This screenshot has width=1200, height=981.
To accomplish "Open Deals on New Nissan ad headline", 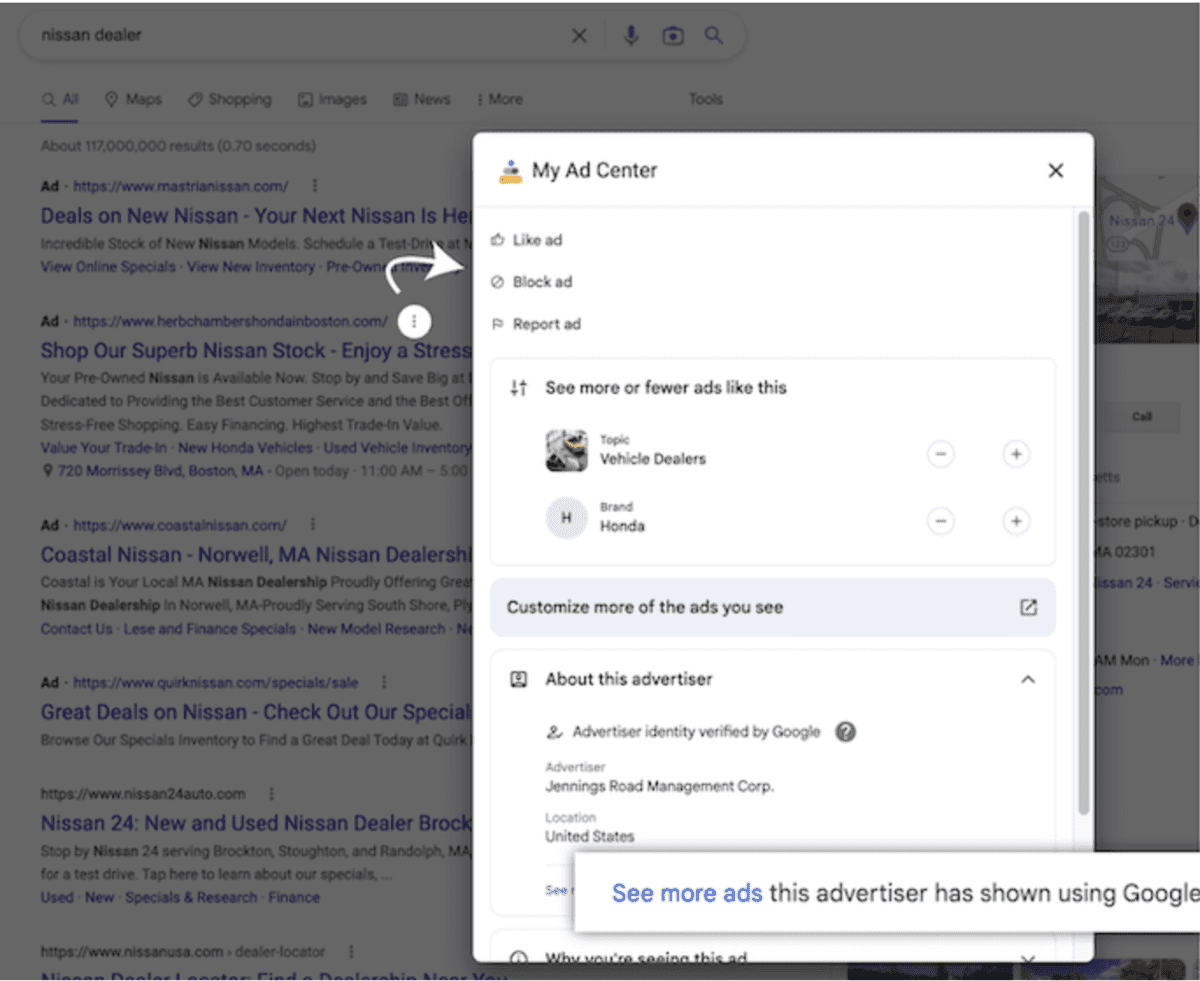I will coord(255,216).
